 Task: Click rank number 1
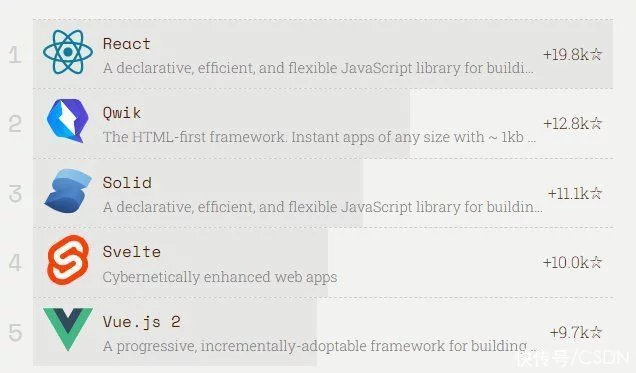(x=15, y=55)
